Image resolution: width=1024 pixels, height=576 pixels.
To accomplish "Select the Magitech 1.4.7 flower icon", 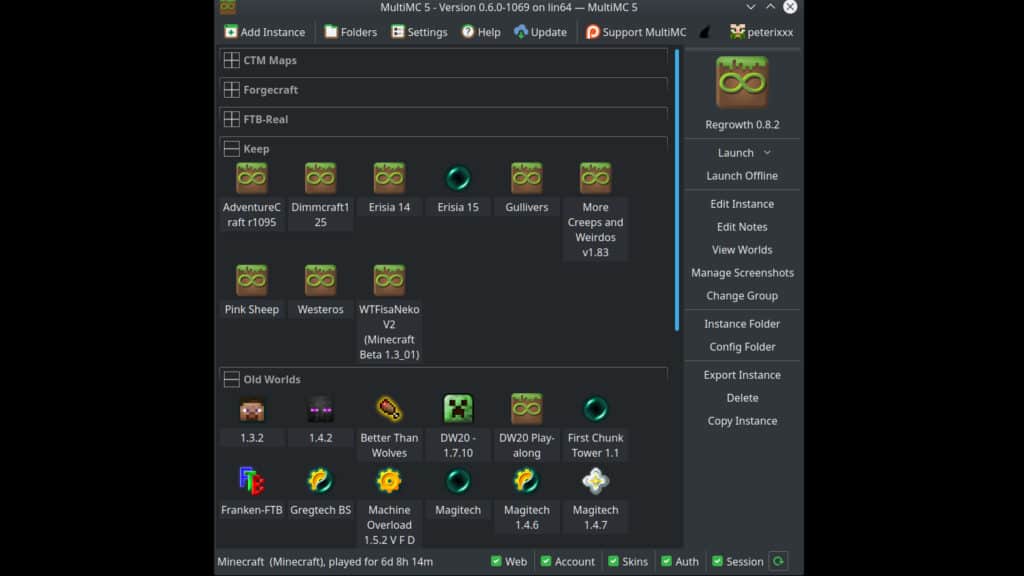I will point(595,481).
